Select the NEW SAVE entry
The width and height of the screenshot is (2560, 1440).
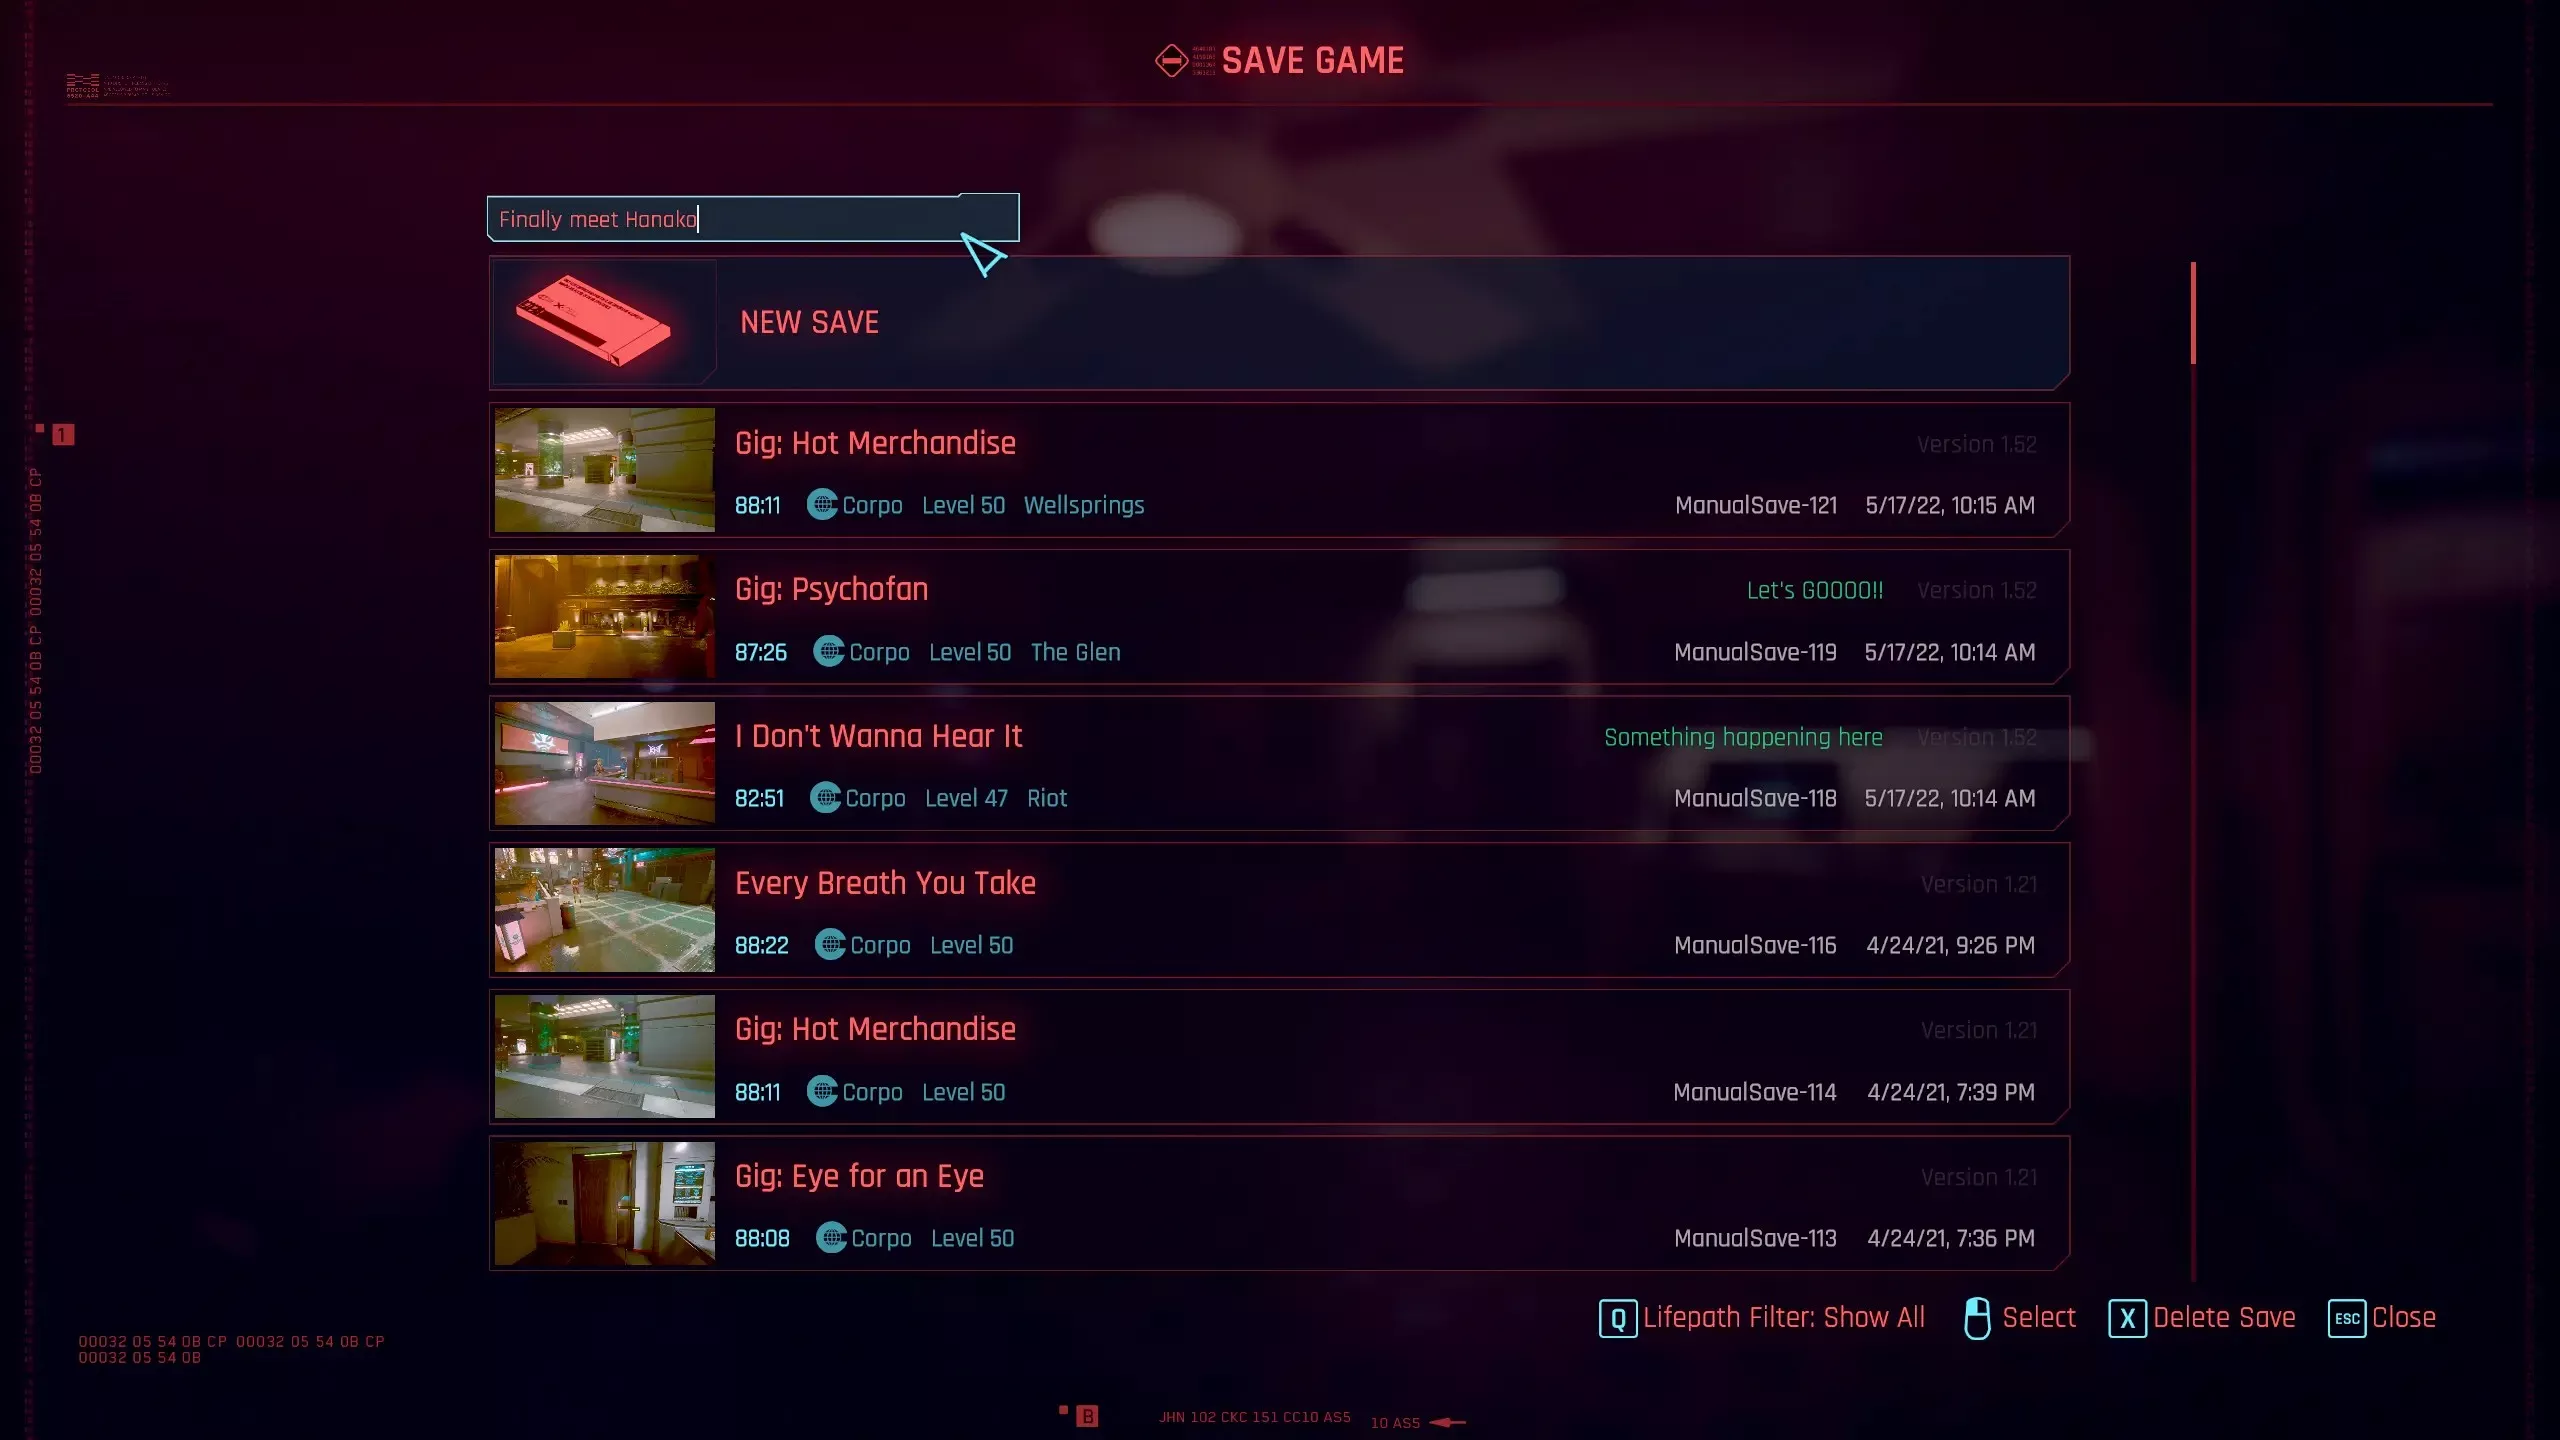1279,322
